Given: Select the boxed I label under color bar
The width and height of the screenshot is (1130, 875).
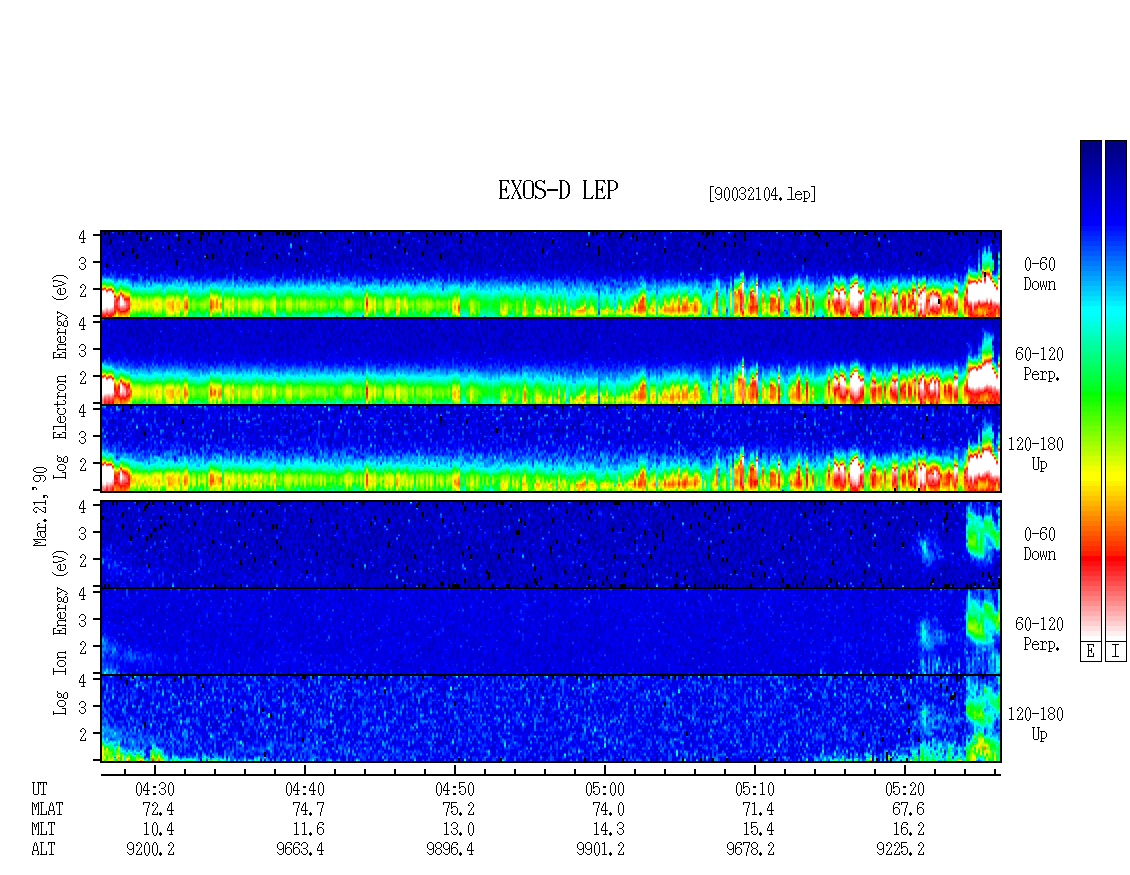Looking at the screenshot, I should tap(1116, 652).
